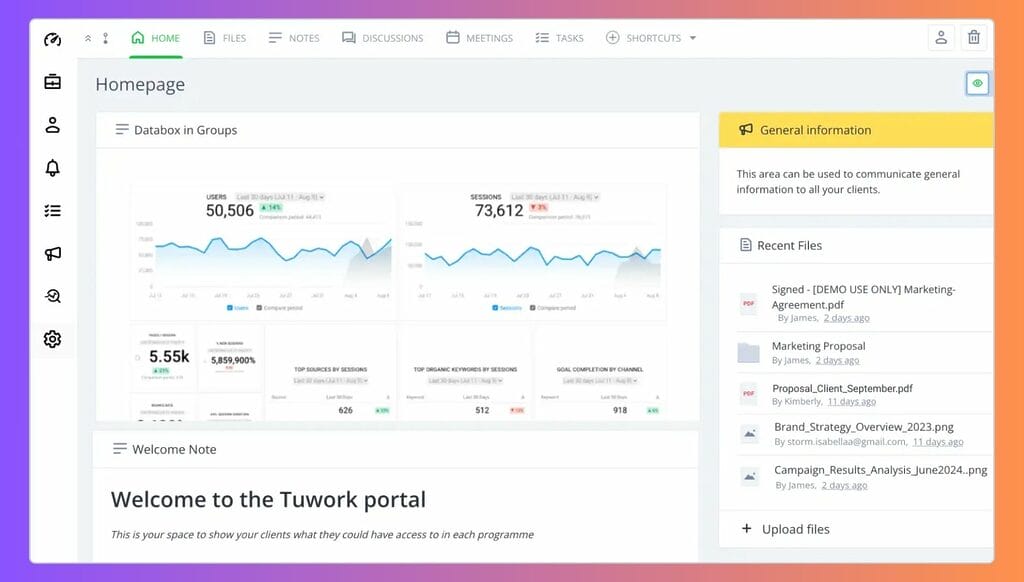
Task: Expand the Shortcuts dropdown in the top bar
Action: coord(651,38)
